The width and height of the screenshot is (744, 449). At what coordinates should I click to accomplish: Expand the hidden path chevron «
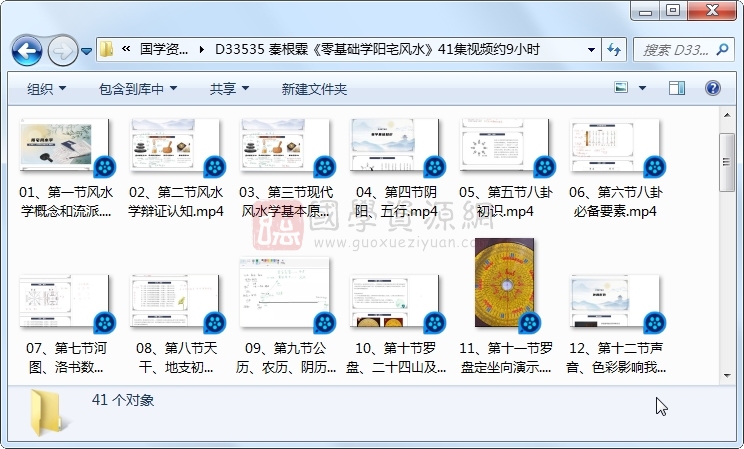[x=126, y=49]
